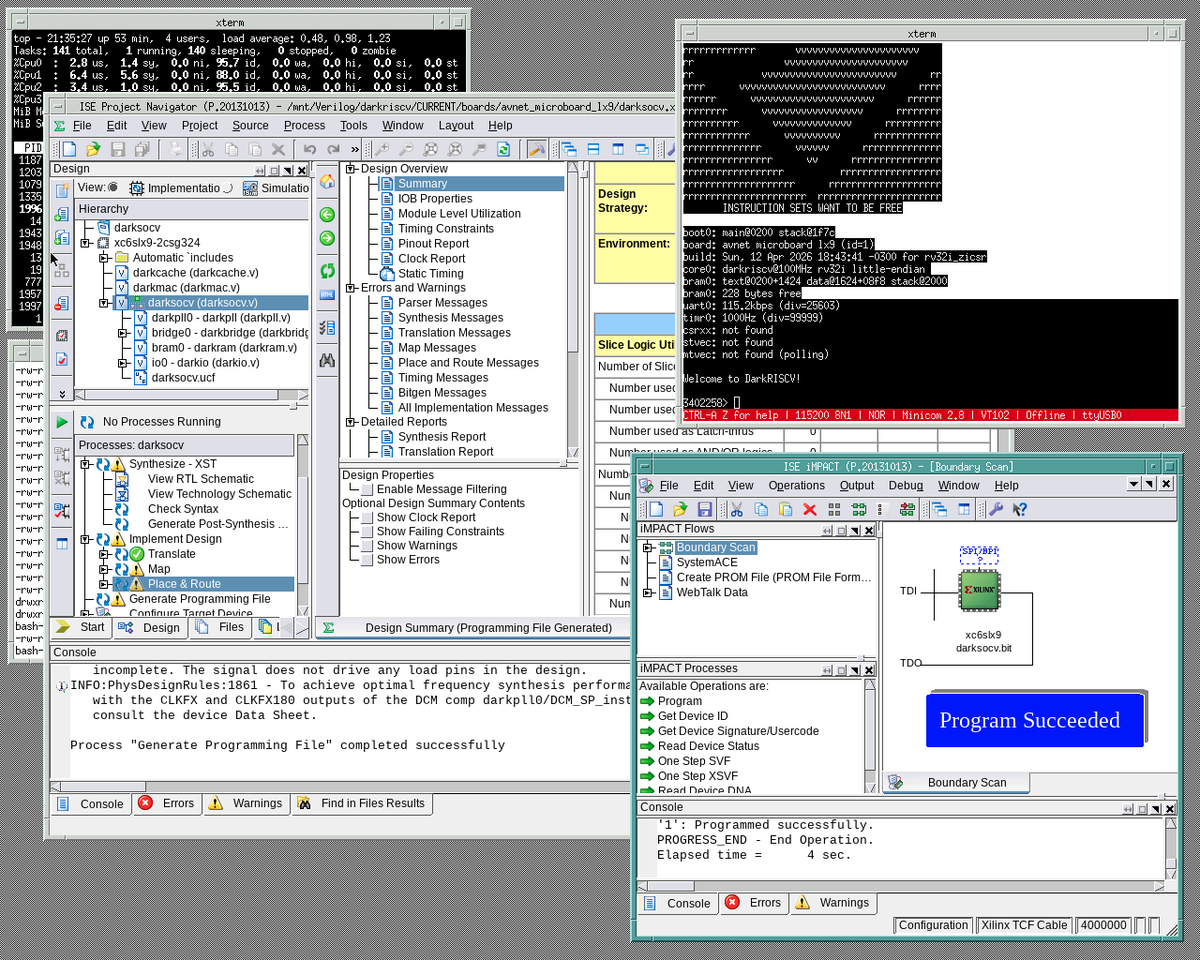
Task: Click the New Source icon in Design sidebar
Action: pyautogui.click(x=62, y=190)
